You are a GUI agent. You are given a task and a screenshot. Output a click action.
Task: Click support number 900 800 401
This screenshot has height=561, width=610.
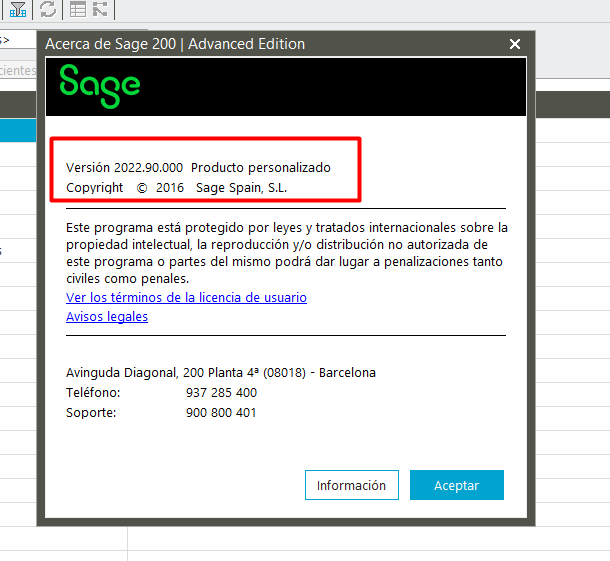(x=221, y=413)
